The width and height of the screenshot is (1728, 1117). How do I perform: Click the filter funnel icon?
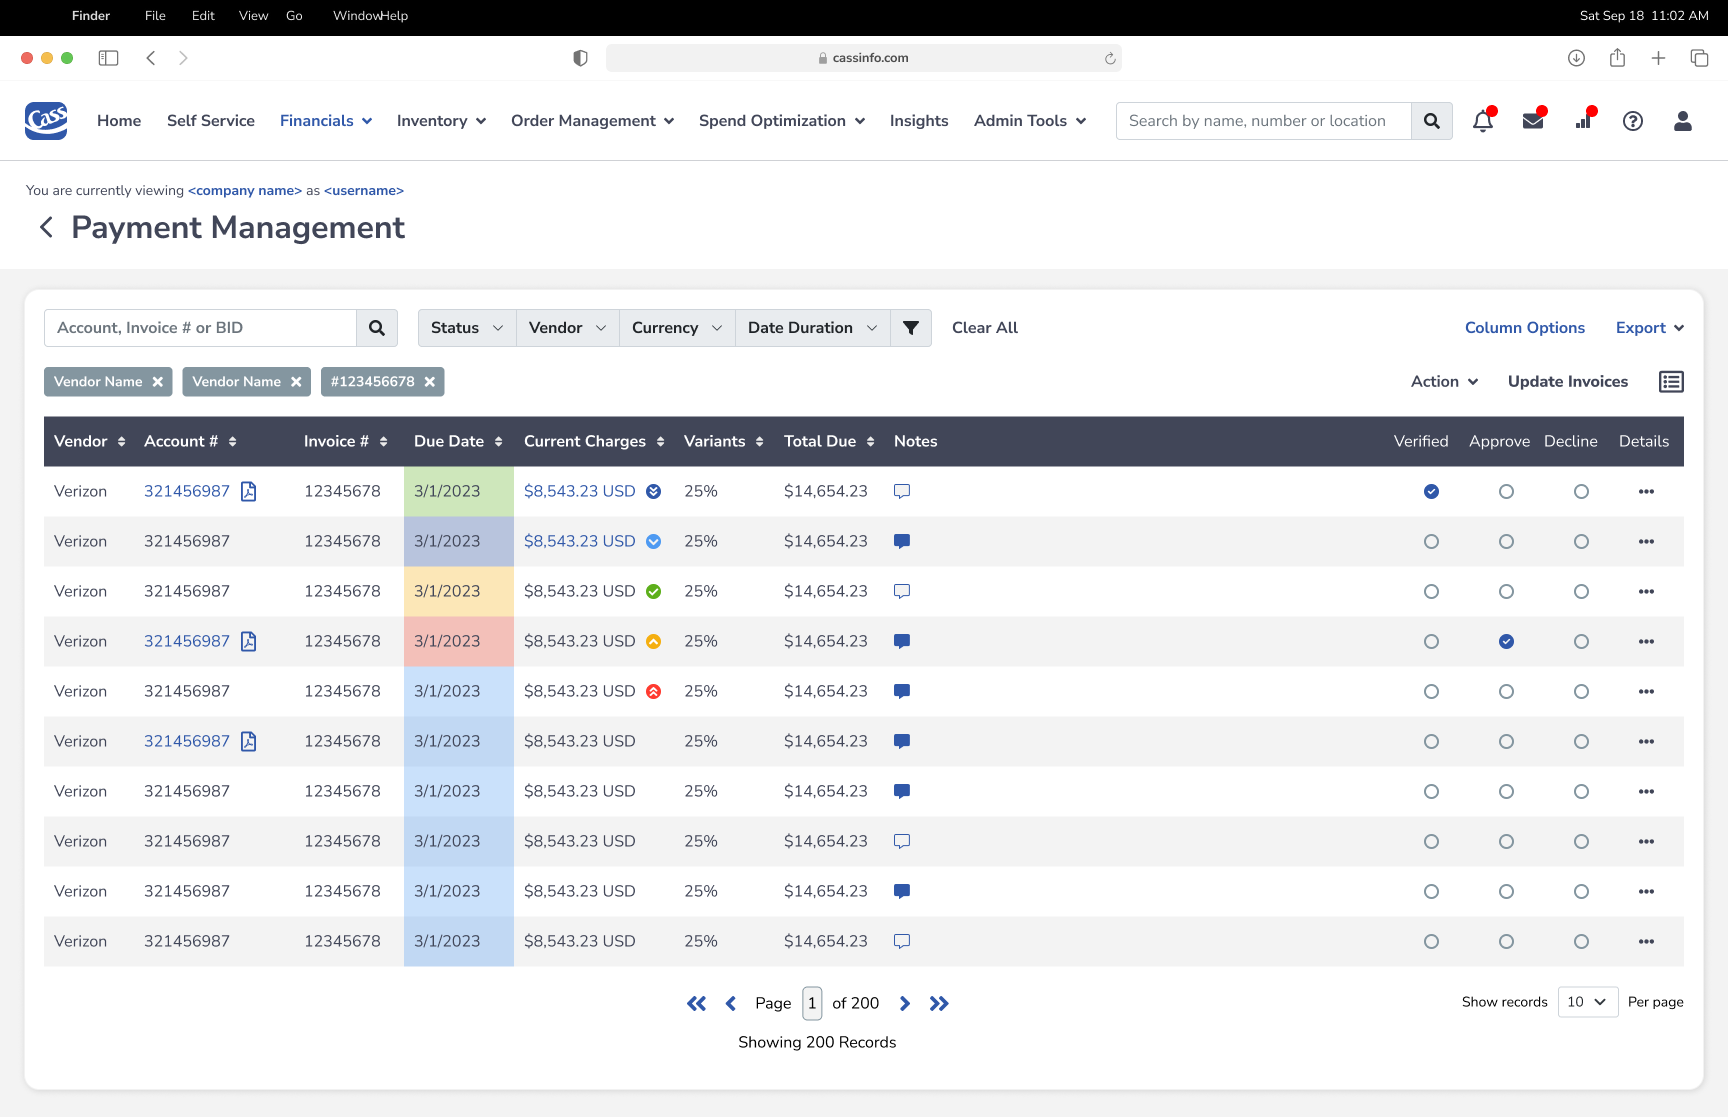click(910, 328)
